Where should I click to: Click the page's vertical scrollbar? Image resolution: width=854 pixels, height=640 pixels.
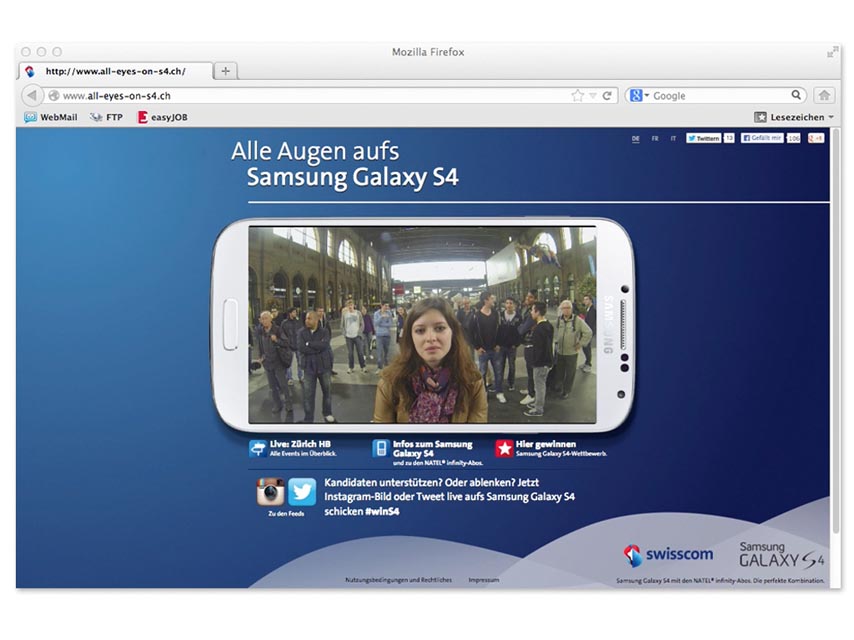pyautogui.click(x=835, y=332)
